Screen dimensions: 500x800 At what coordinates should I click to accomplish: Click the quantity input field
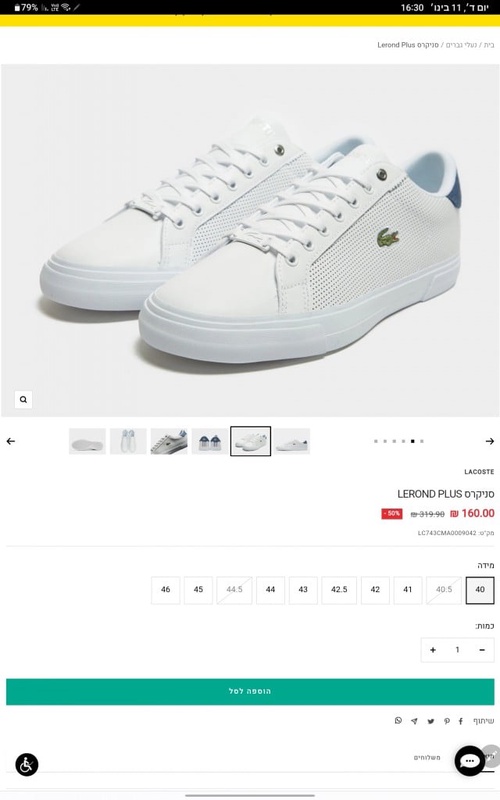click(457, 650)
